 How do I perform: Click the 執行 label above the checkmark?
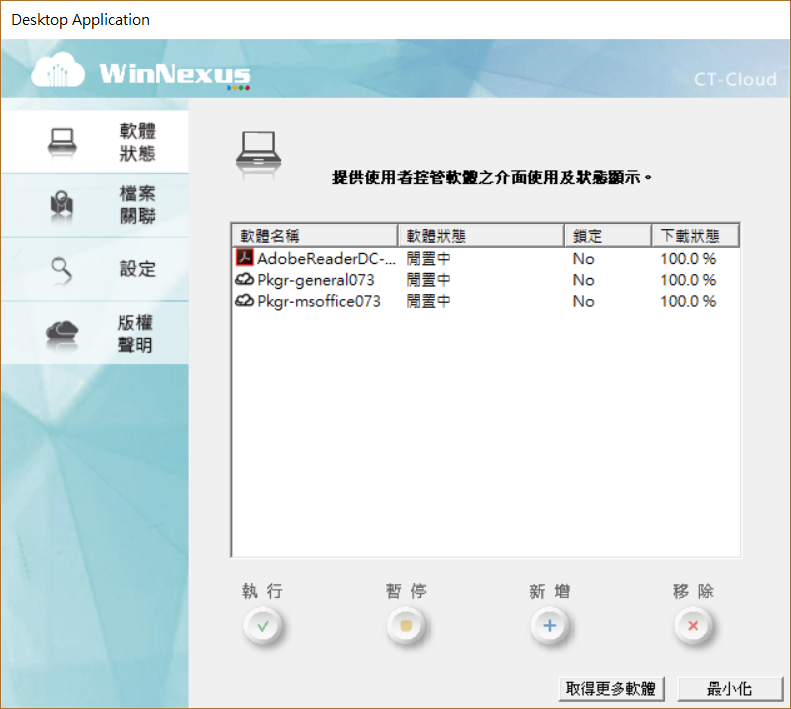[x=262, y=590]
